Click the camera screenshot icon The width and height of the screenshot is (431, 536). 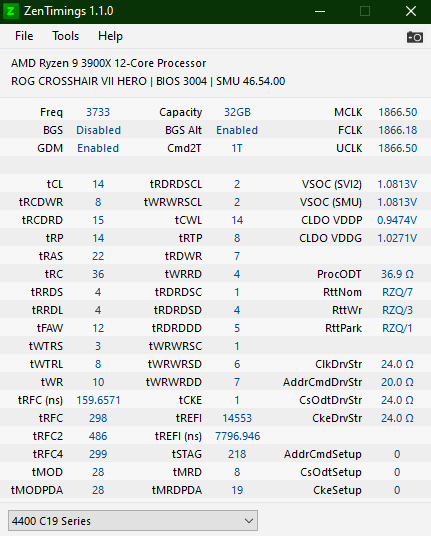point(415,37)
